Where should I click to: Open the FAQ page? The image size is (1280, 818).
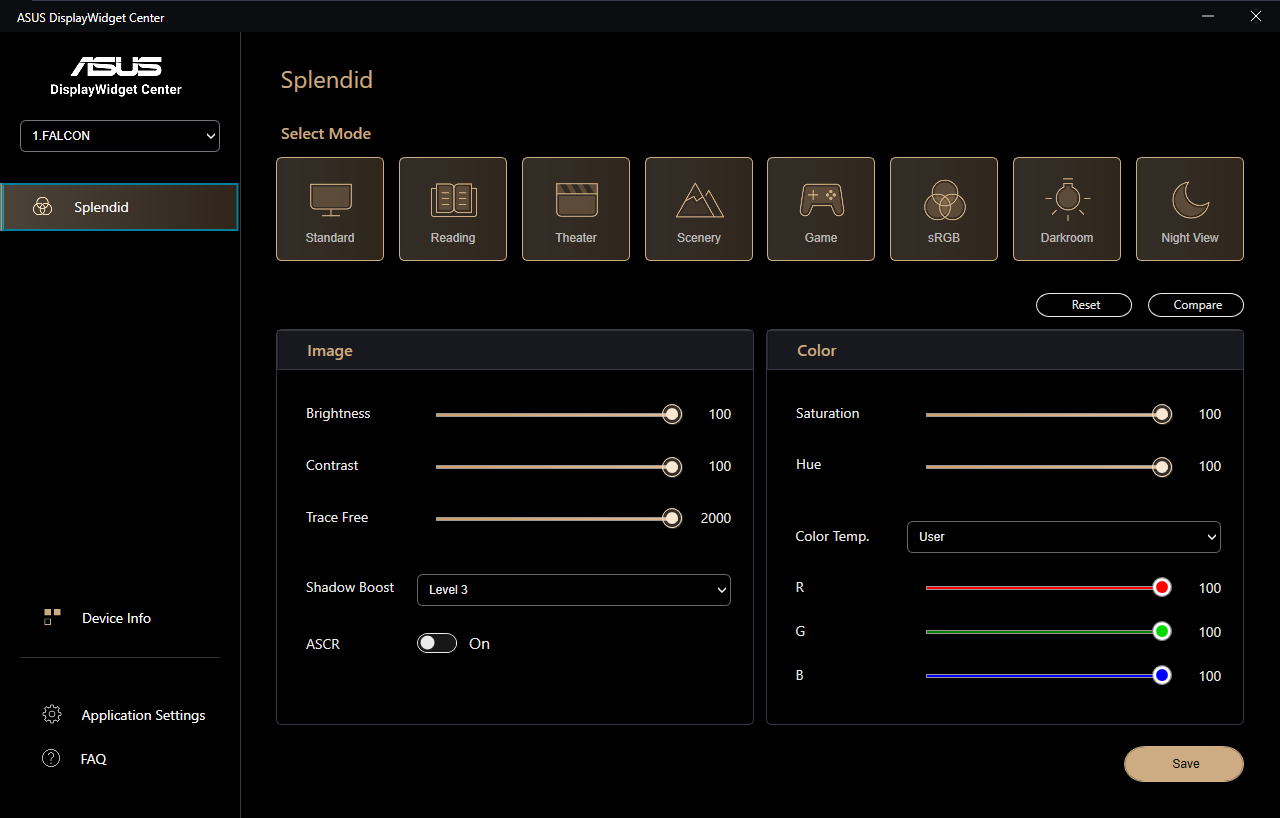pyautogui.click(x=93, y=759)
